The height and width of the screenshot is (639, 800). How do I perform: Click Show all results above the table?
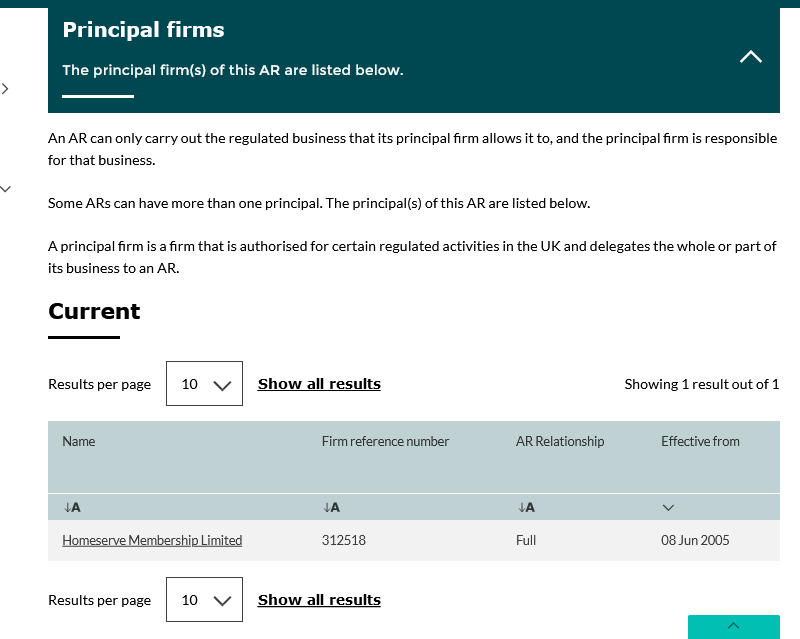click(x=319, y=384)
